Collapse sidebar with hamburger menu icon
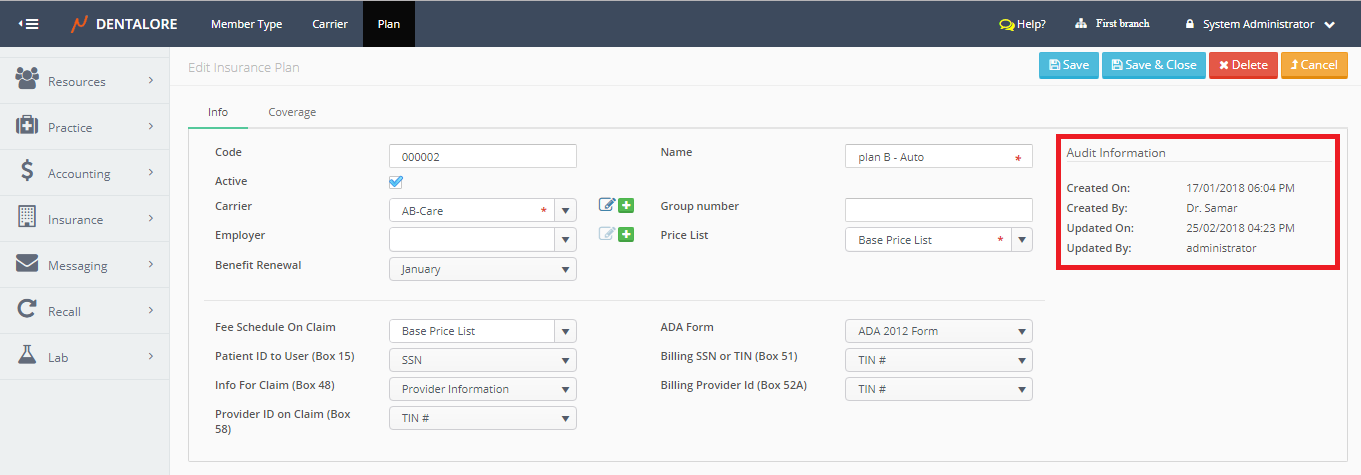The image size is (1361, 475). (x=29, y=24)
